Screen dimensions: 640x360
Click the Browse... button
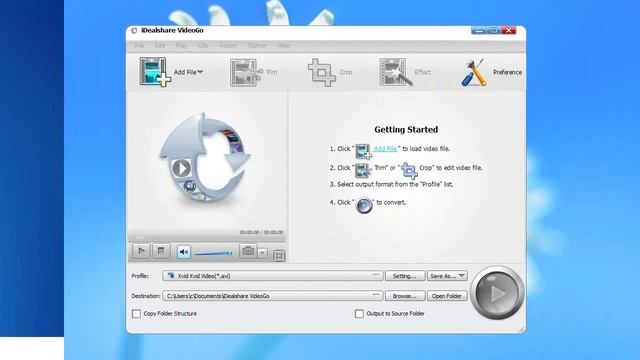point(405,296)
